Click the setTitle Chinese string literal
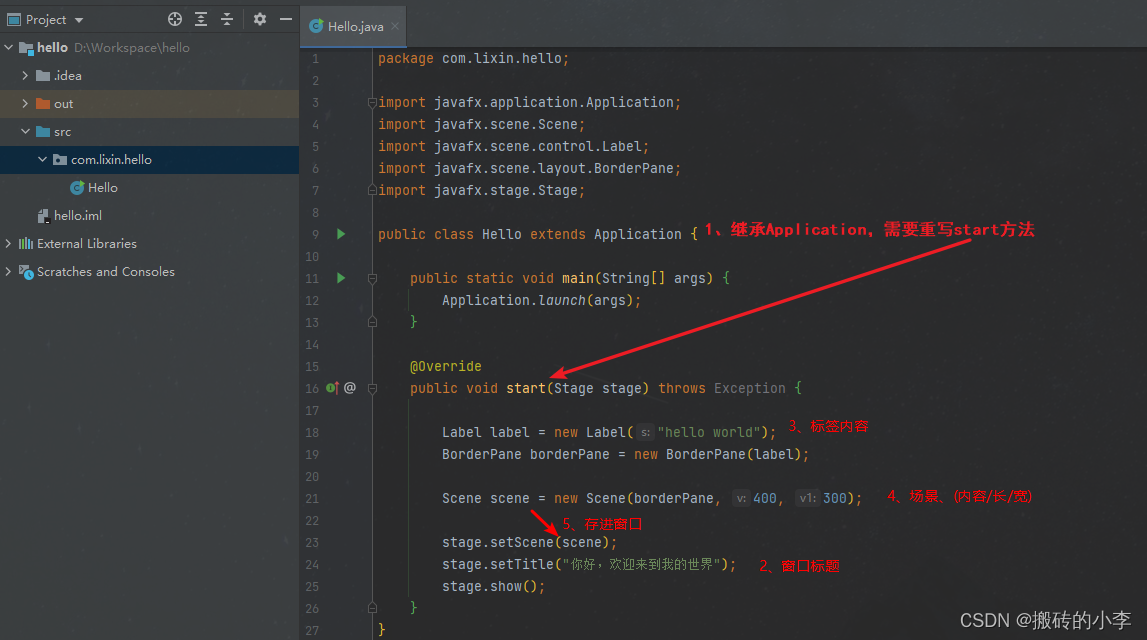Screen dimensions: 1147x640 pyautogui.click(x=642, y=564)
